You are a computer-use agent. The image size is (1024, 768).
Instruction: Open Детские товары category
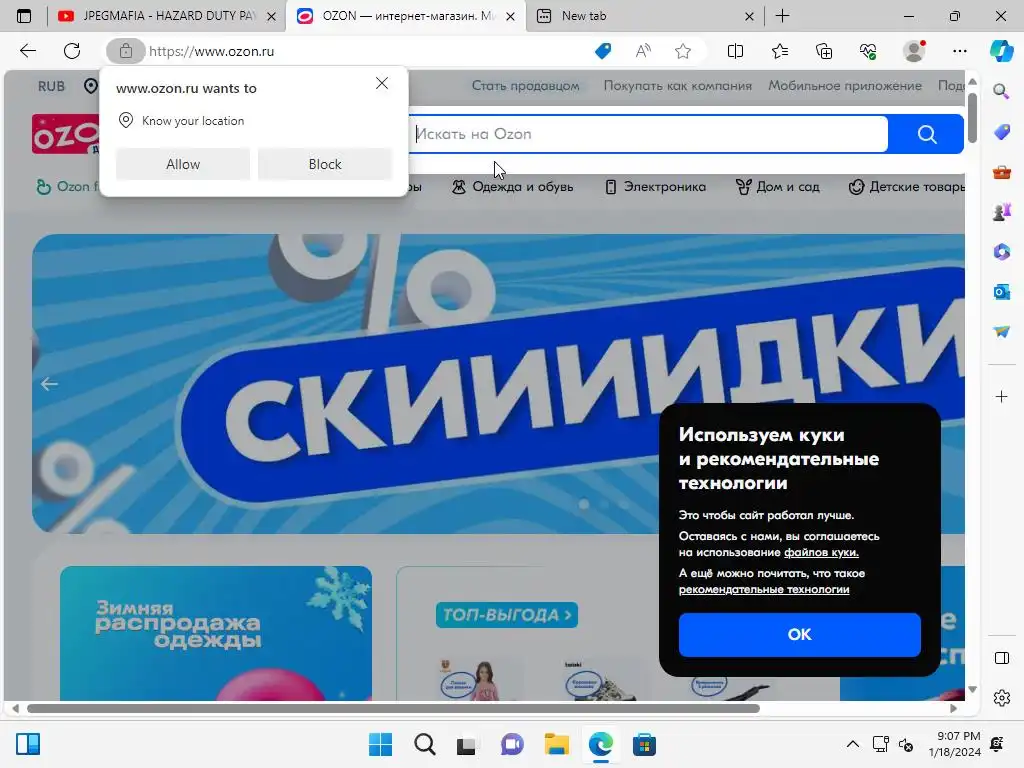point(906,187)
